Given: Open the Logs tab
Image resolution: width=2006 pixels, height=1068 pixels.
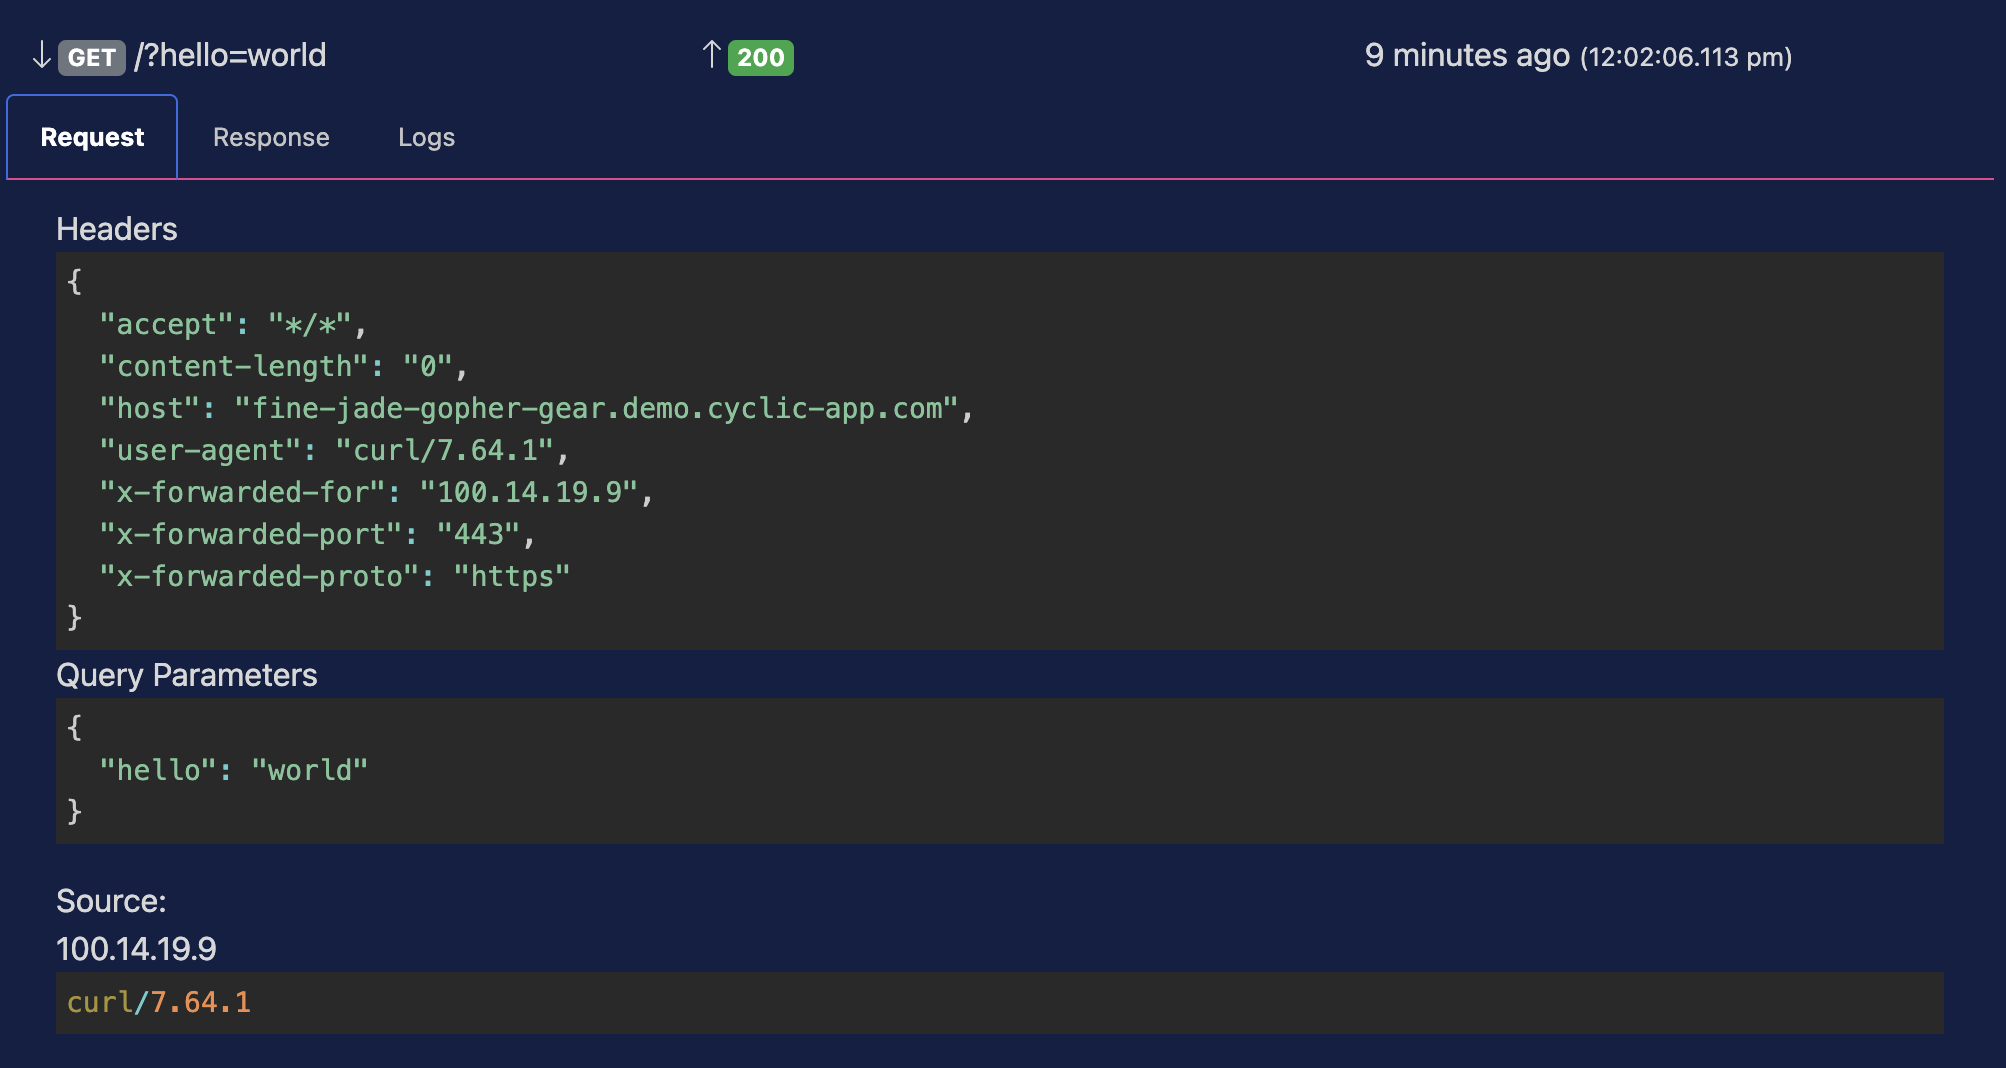Looking at the screenshot, I should [x=426, y=137].
